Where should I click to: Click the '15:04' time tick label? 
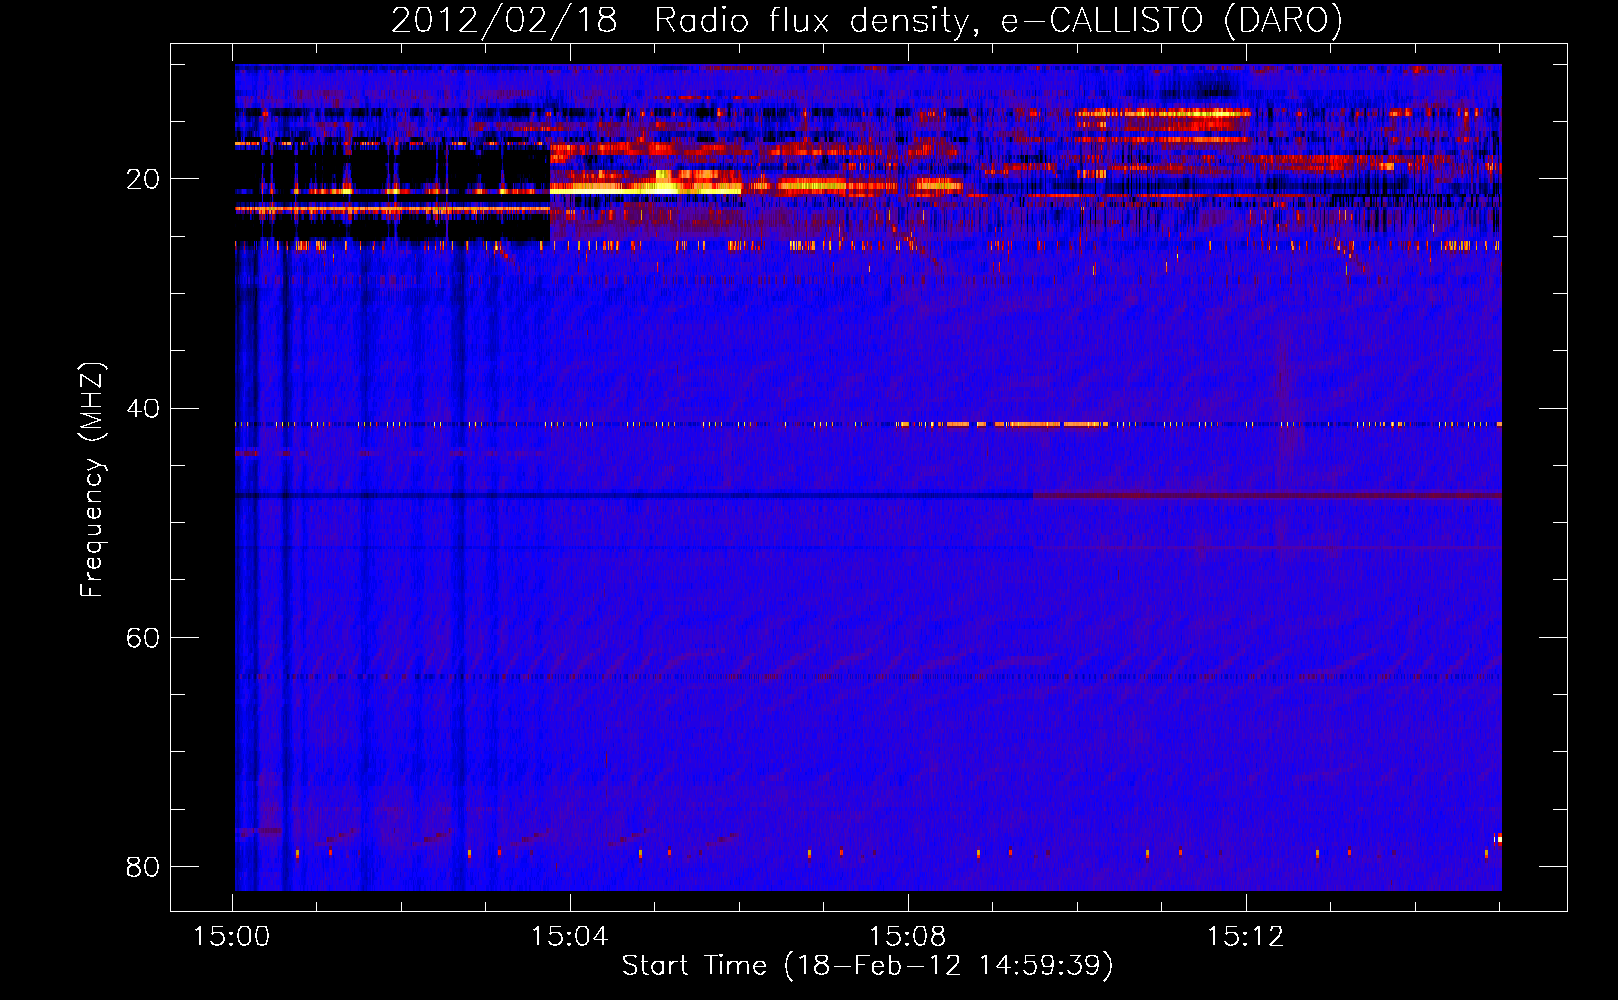click(569, 937)
